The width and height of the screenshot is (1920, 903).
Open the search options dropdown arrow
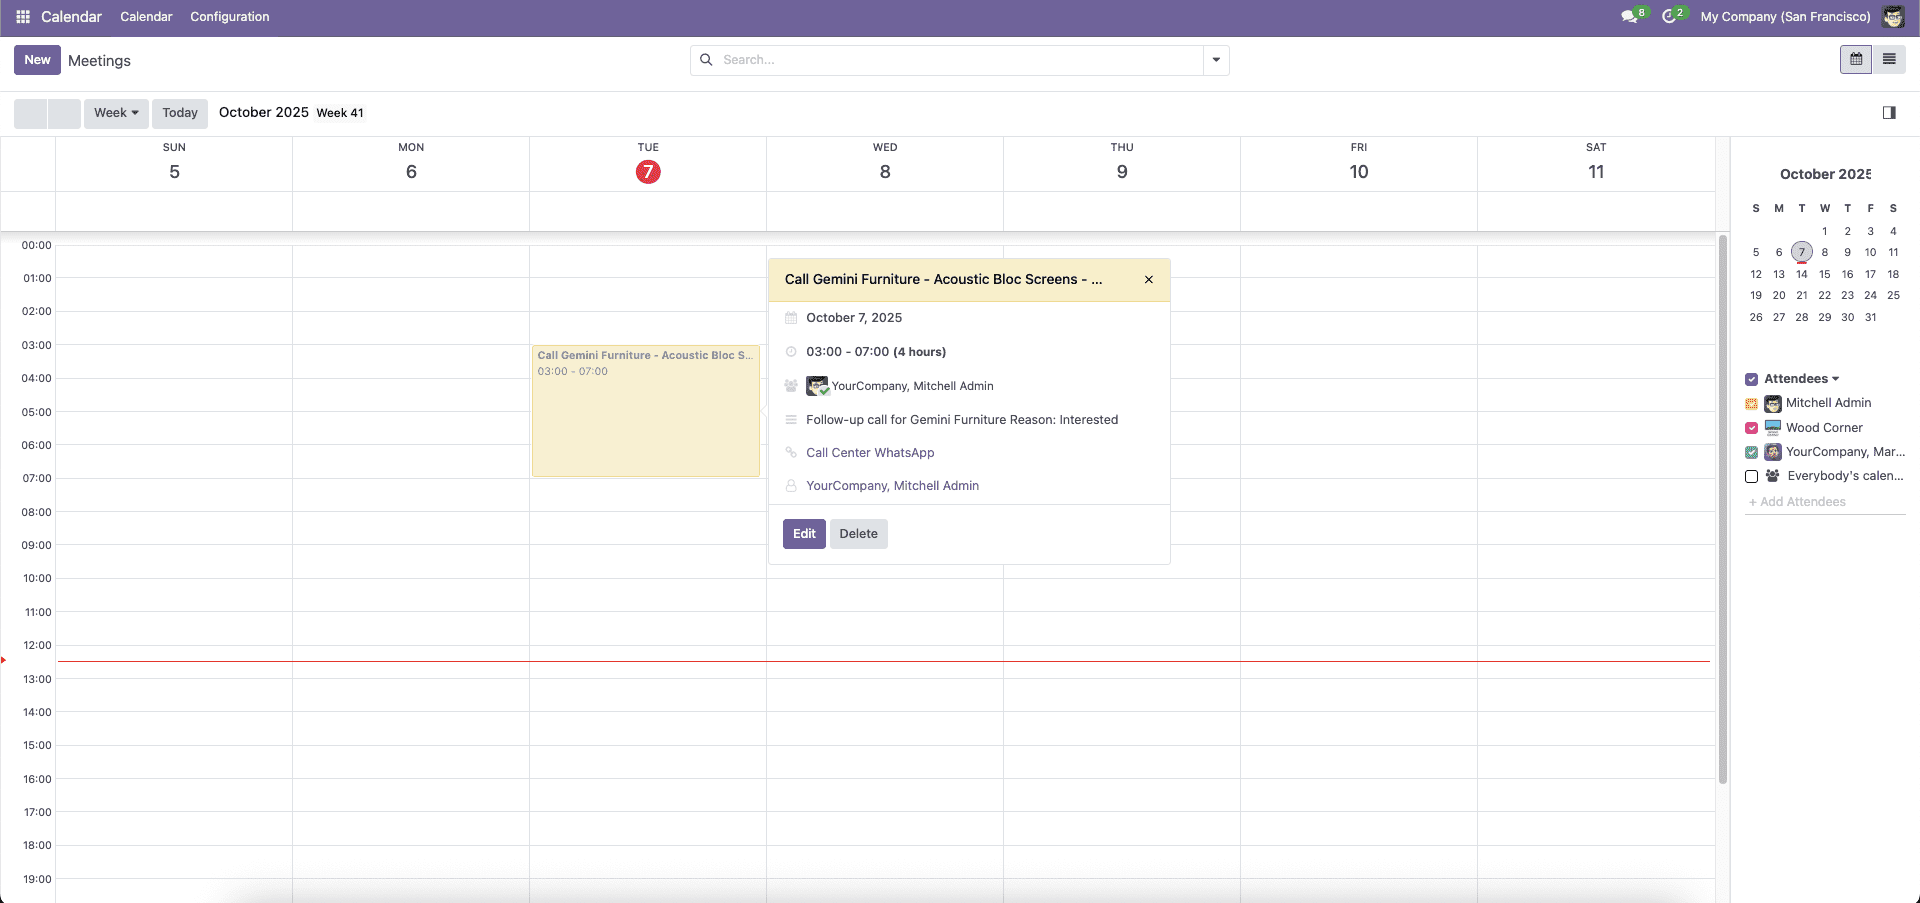[1216, 60]
